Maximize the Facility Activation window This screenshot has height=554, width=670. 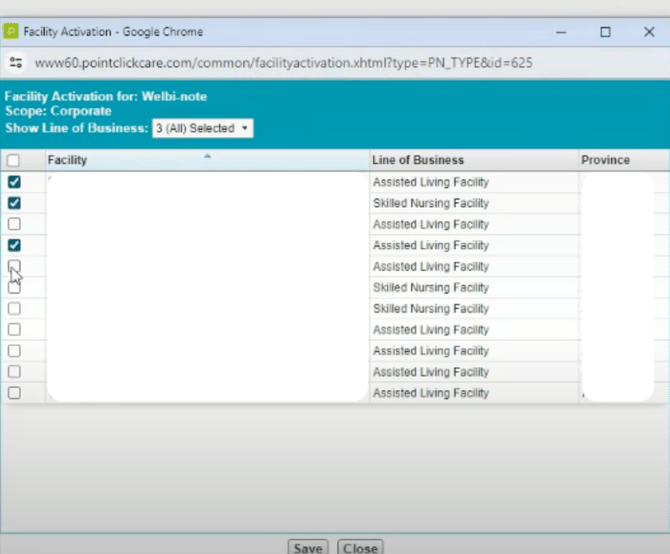605,32
